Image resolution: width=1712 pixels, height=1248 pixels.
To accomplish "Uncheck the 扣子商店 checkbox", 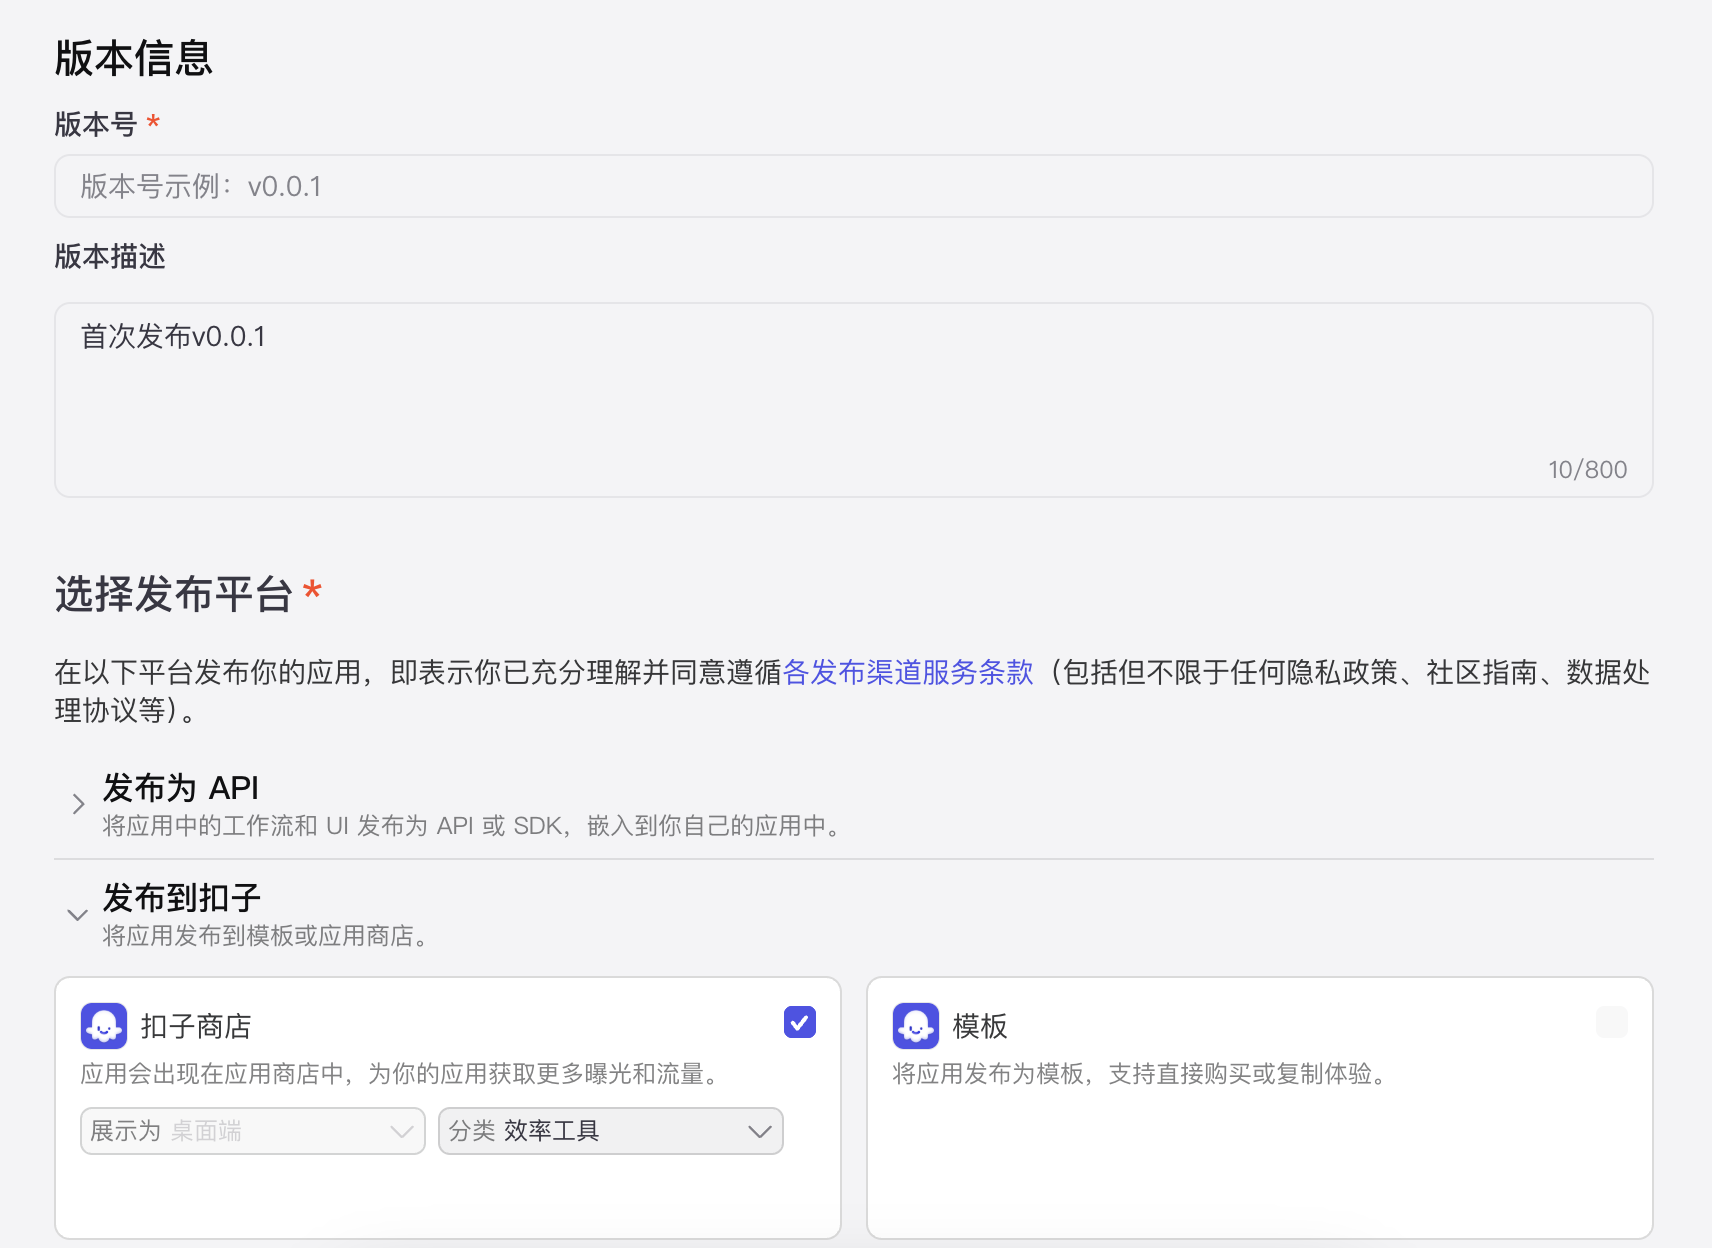I will 800,1022.
